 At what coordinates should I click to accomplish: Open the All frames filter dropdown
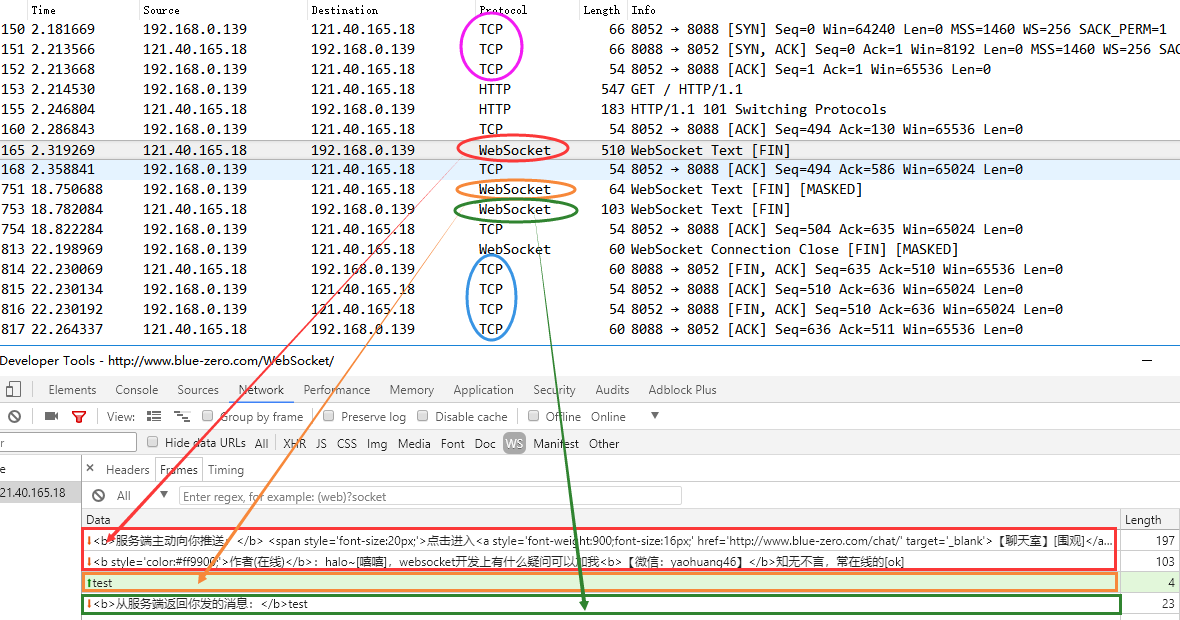(x=140, y=495)
